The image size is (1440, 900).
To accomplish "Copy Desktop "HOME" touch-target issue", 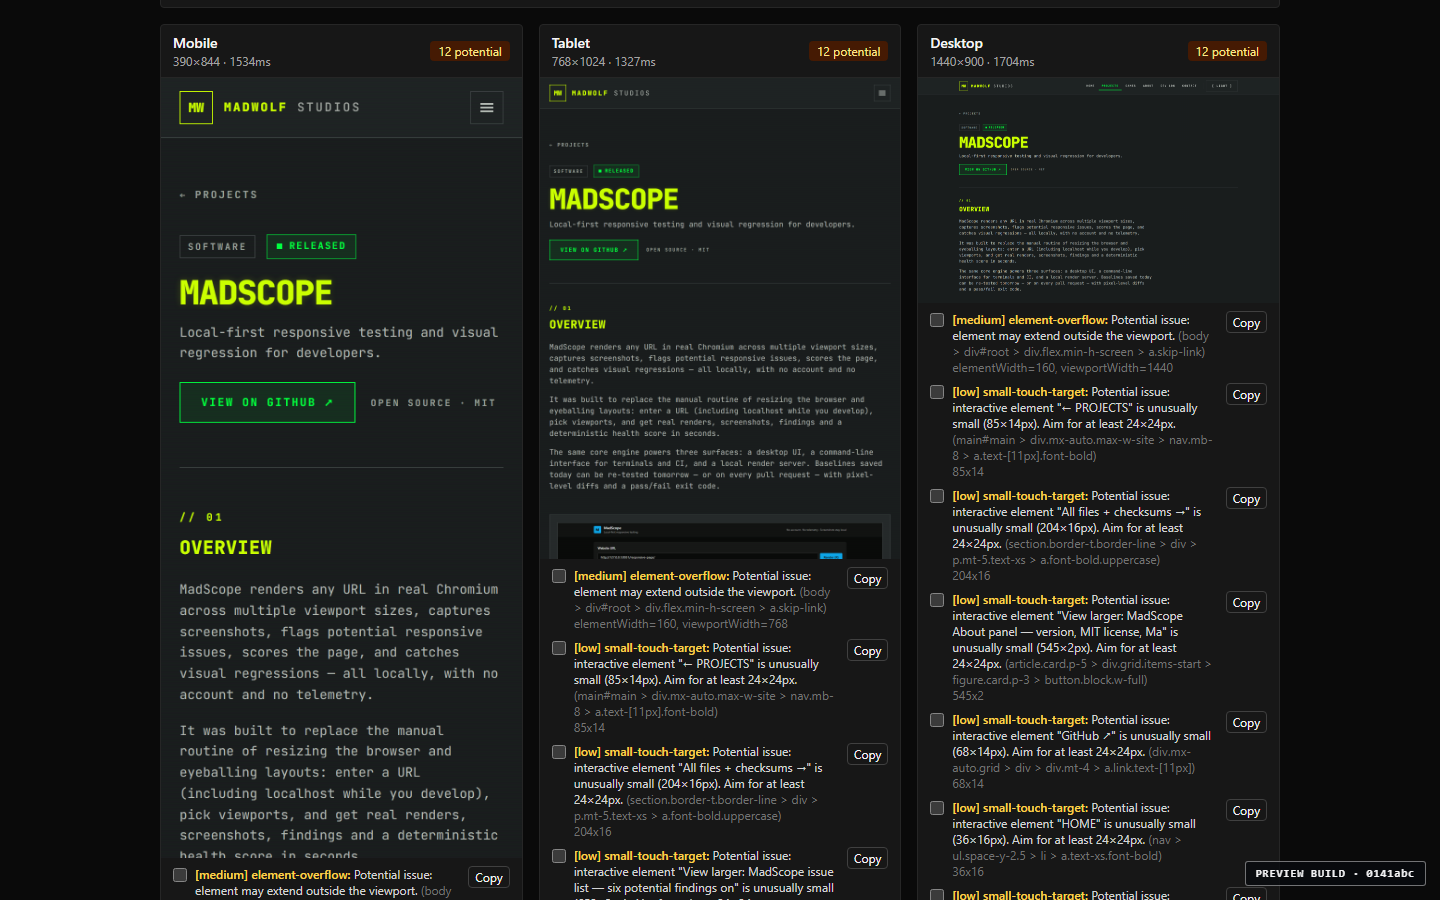I will [x=1246, y=811].
